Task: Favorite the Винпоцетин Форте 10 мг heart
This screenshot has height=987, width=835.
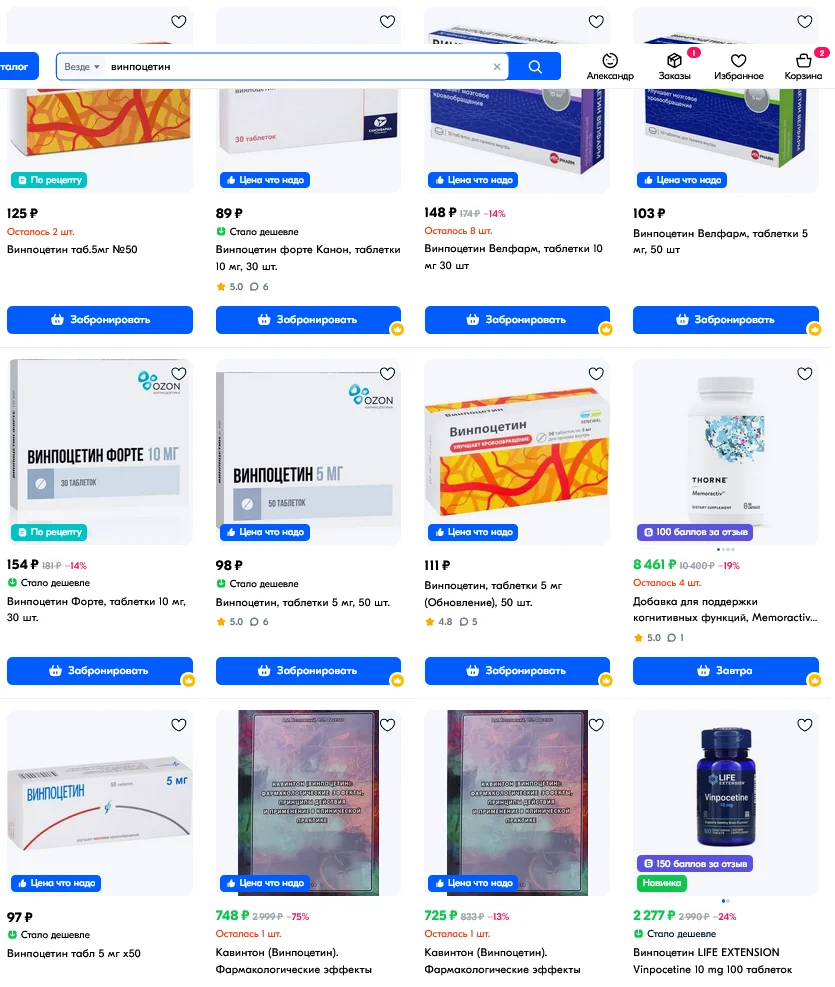Action: point(179,373)
